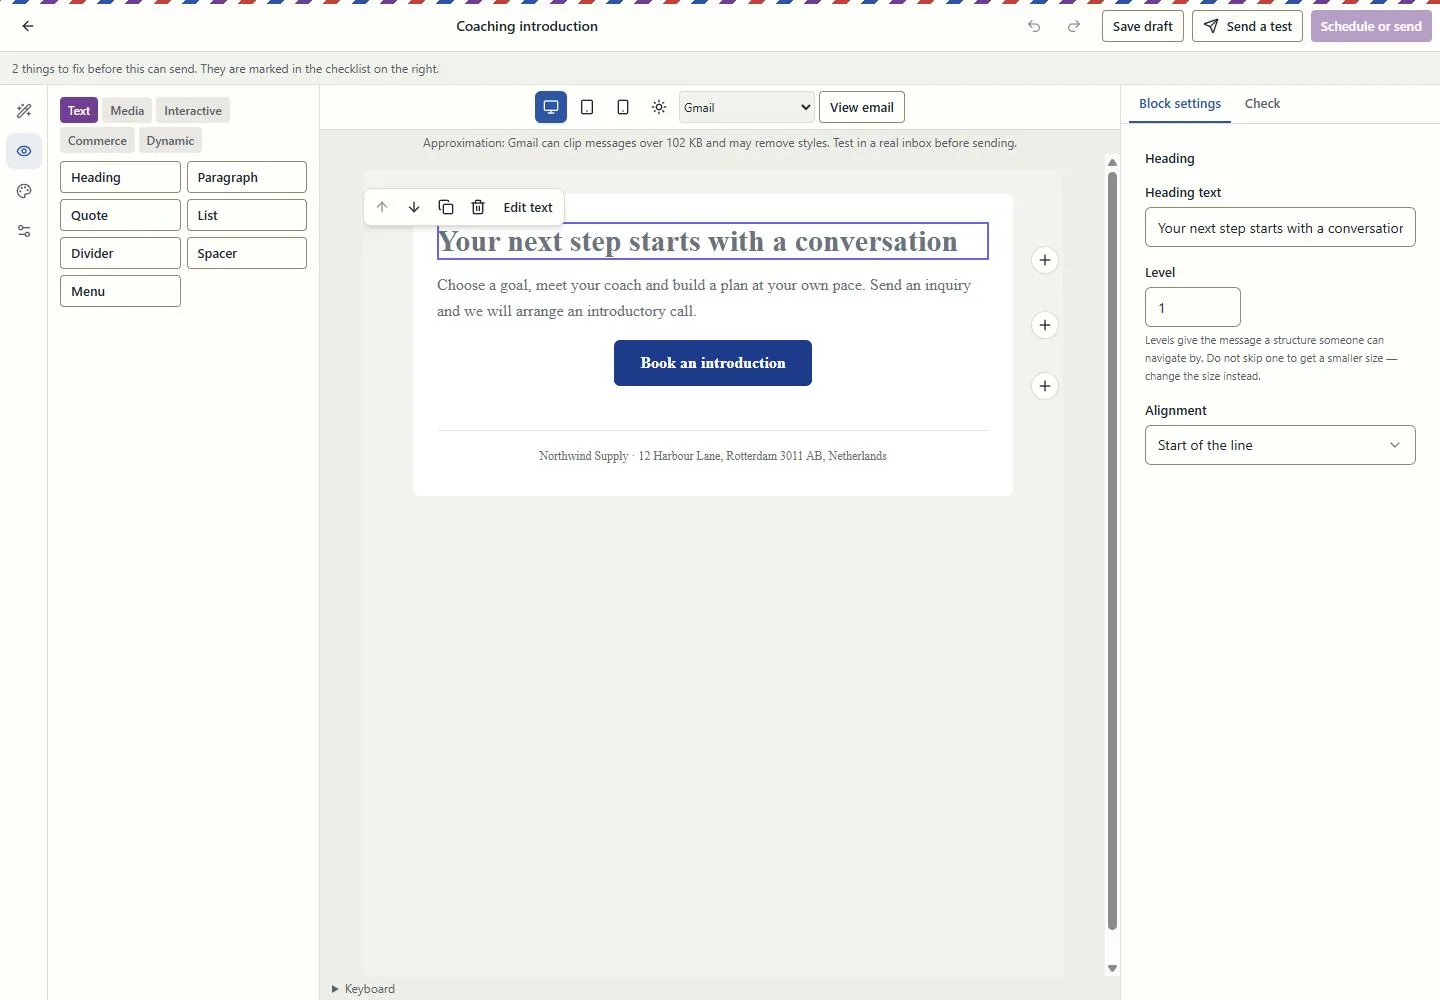Click Save draft
Viewport: 1440px width, 1000px height.
(x=1143, y=26)
